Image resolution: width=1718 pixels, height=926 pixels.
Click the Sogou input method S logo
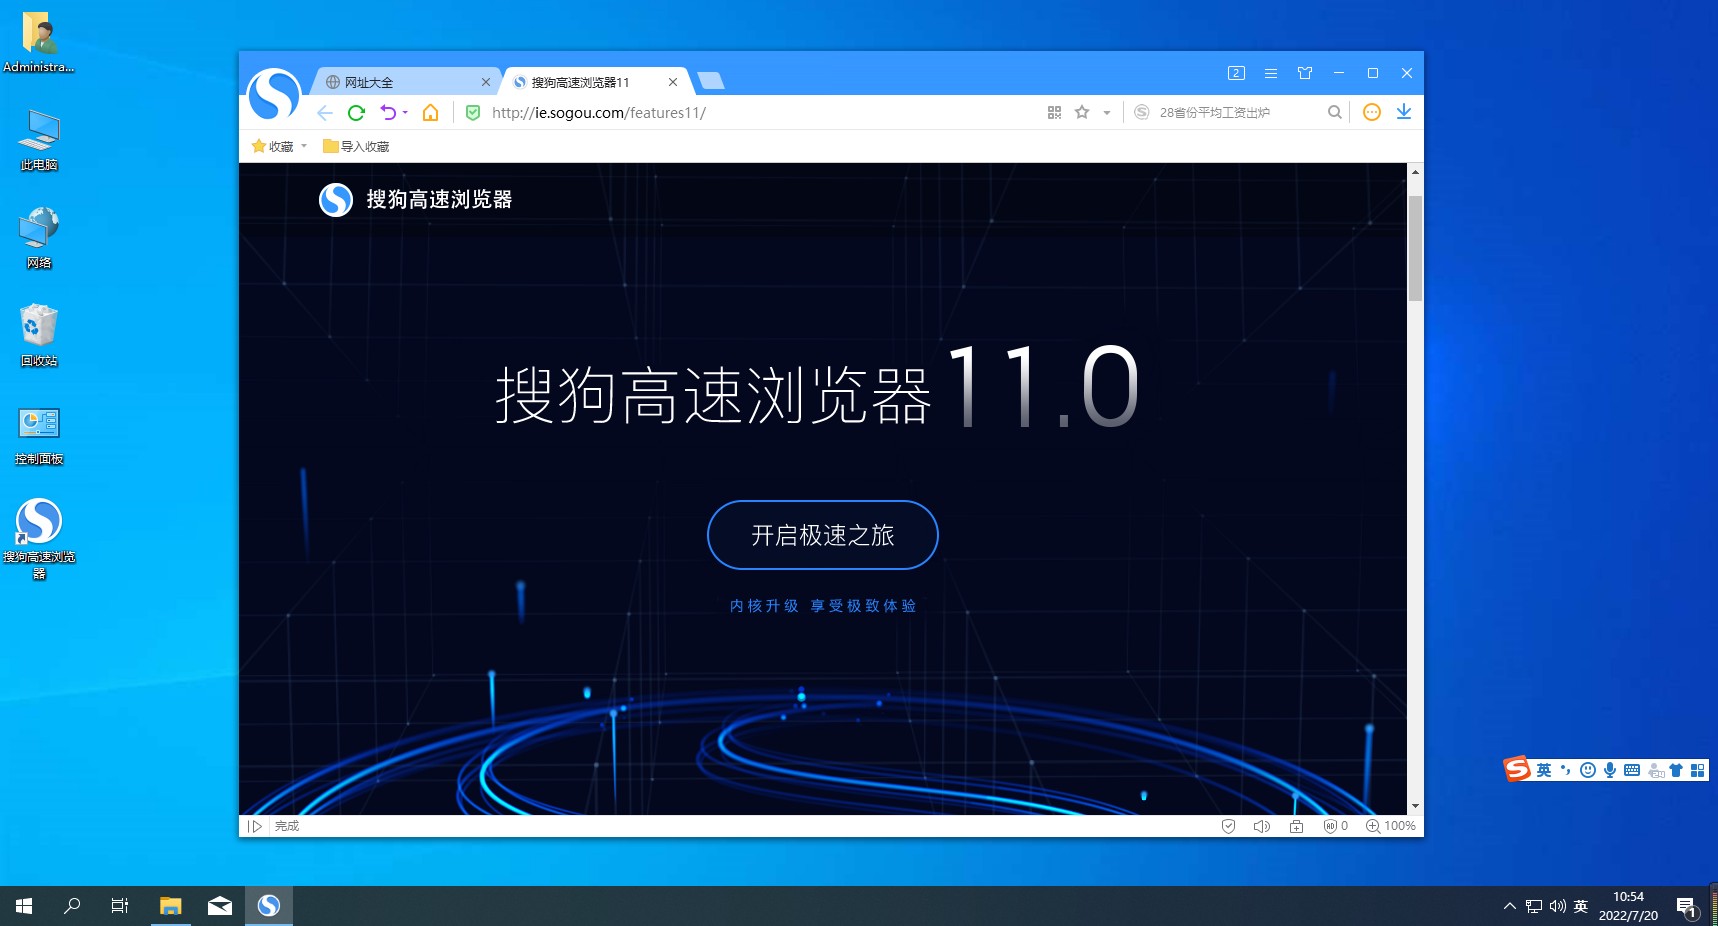tap(1518, 769)
